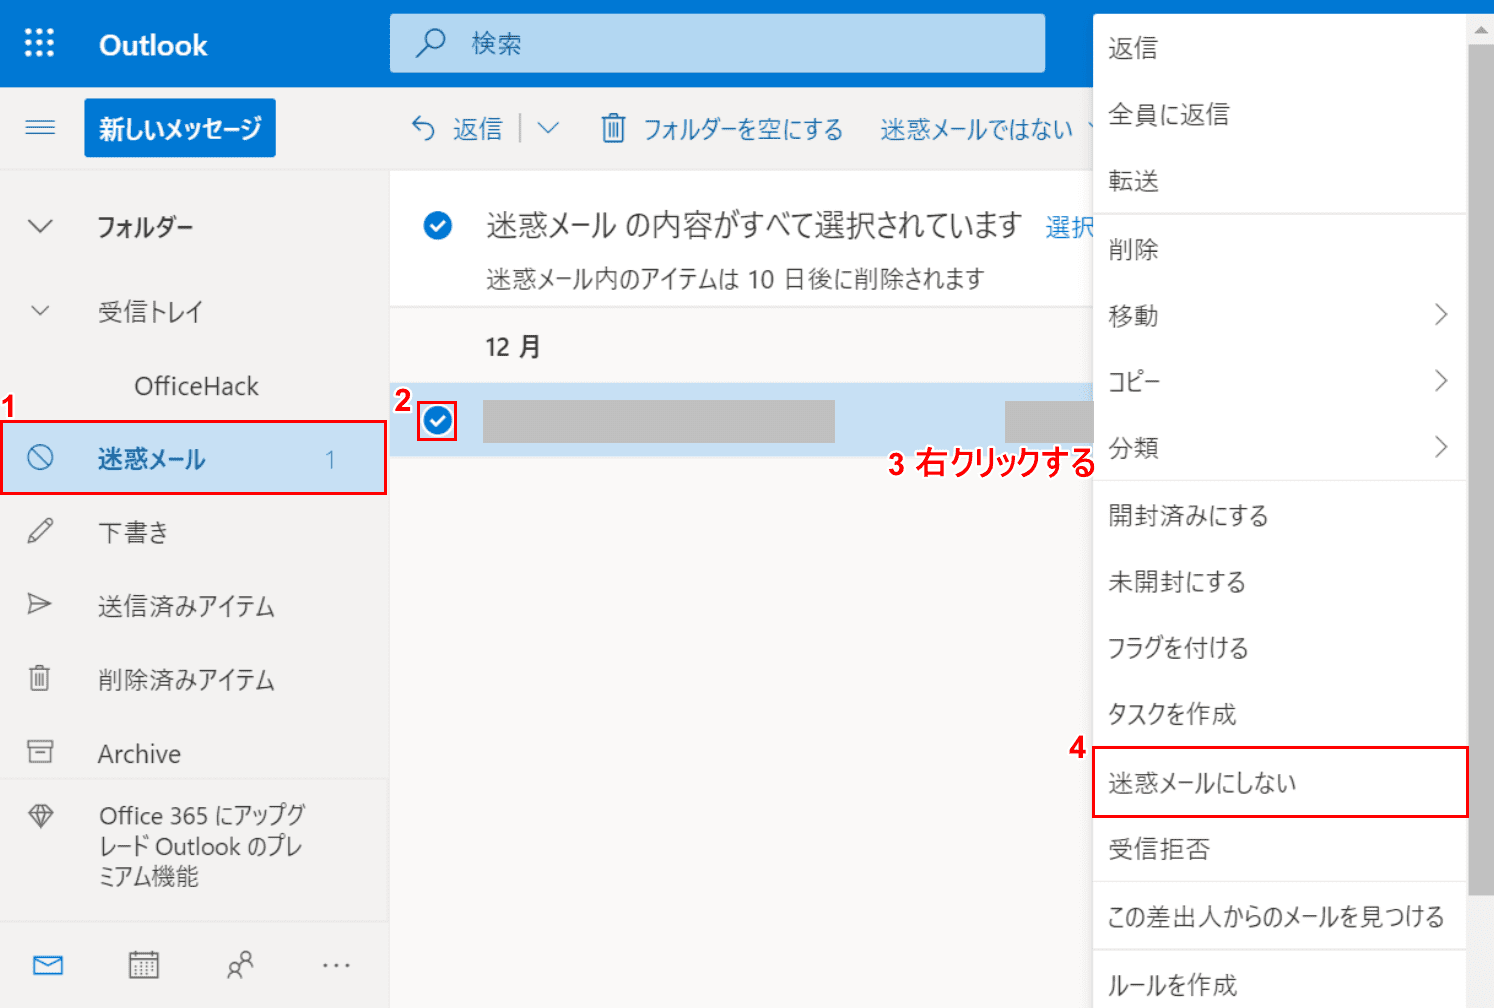Open more apps ellipsis icon
1494x1008 pixels.
tap(336, 965)
